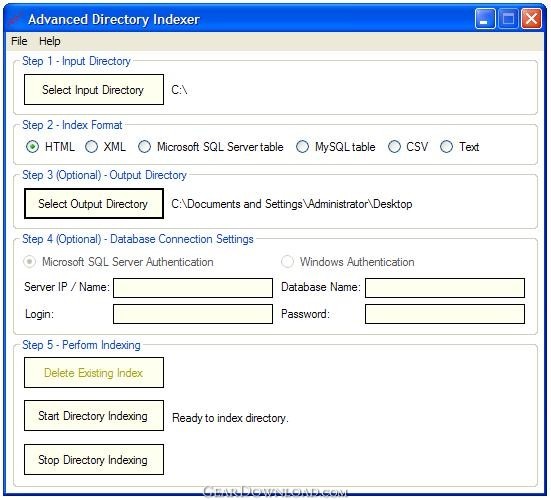
Task: Select the XML radio button
Action: click(x=91, y=147)
